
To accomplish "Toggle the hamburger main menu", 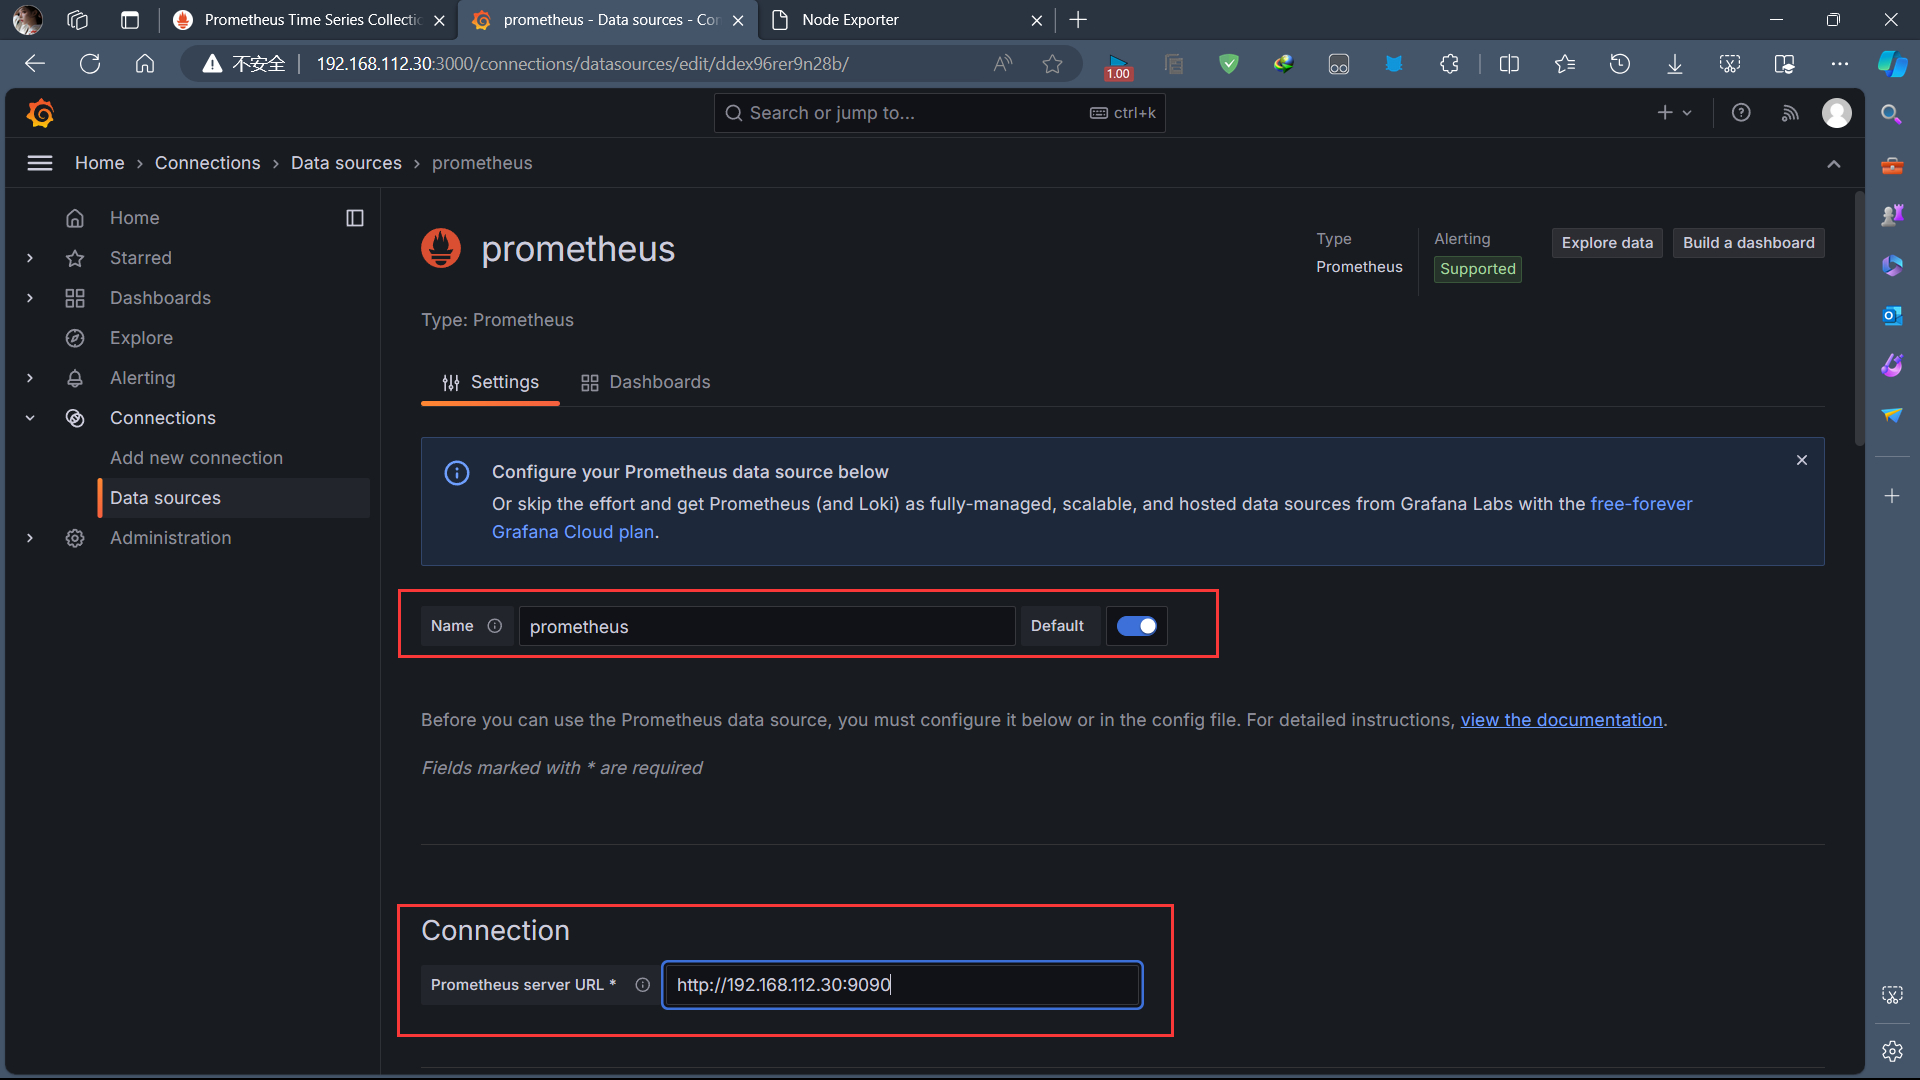I will click(x=40, y=163).
